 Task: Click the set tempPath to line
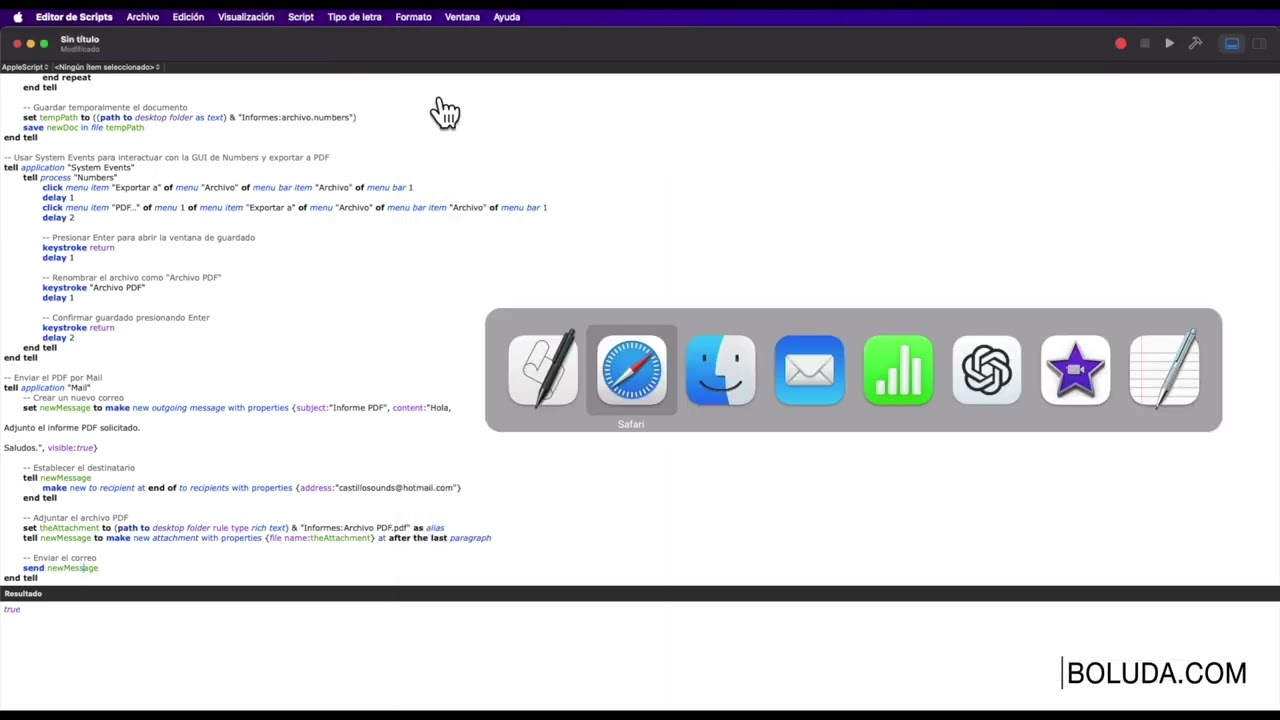click(x=189, y=118)
